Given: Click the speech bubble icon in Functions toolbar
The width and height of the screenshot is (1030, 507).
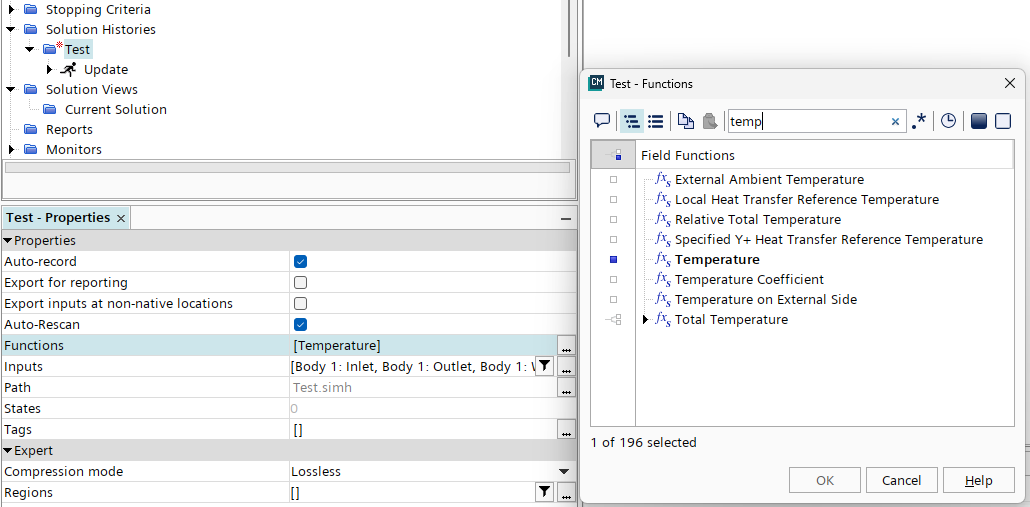Looking at the screenshot, I should coord(602,121).
